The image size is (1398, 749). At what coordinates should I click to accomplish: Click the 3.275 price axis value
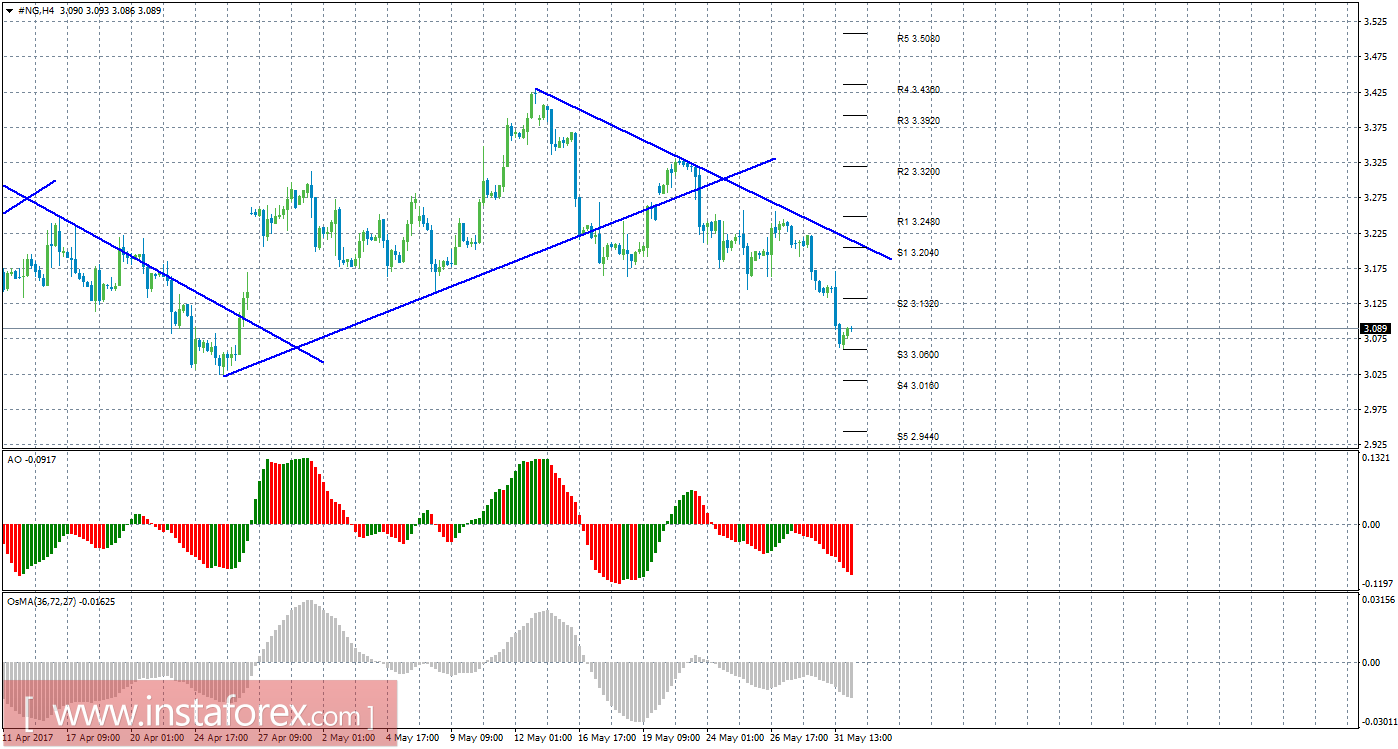(1374, 198)
